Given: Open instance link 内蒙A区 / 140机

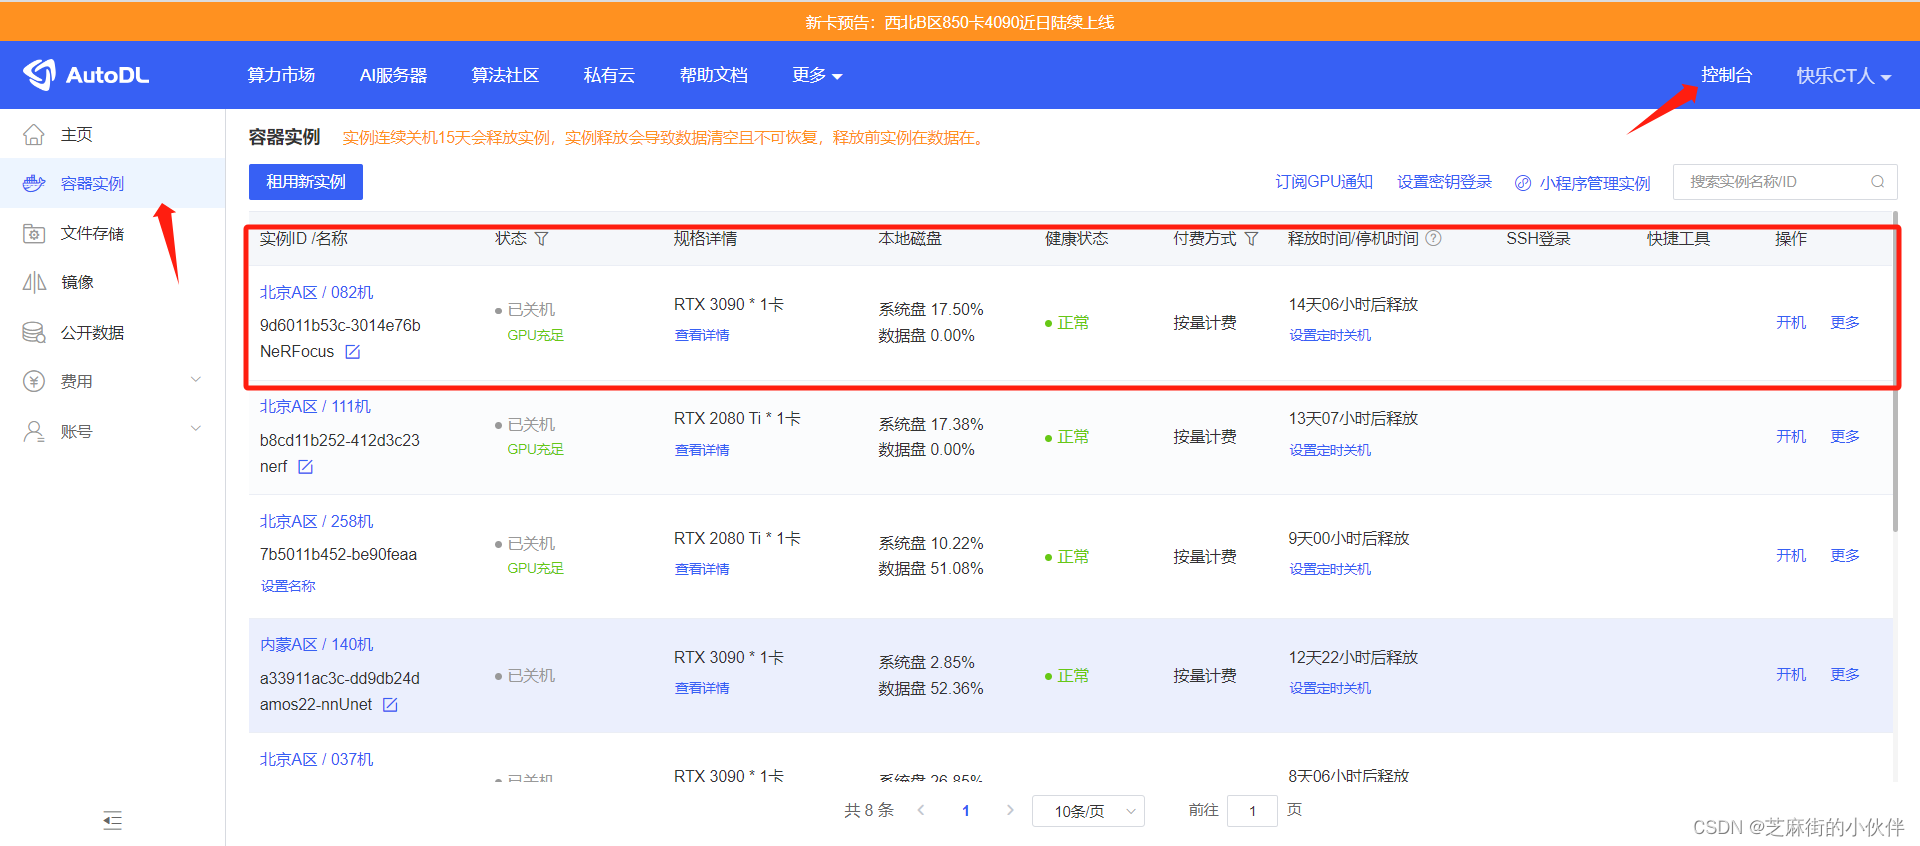Looking at the screenshot, I should 316,645.
